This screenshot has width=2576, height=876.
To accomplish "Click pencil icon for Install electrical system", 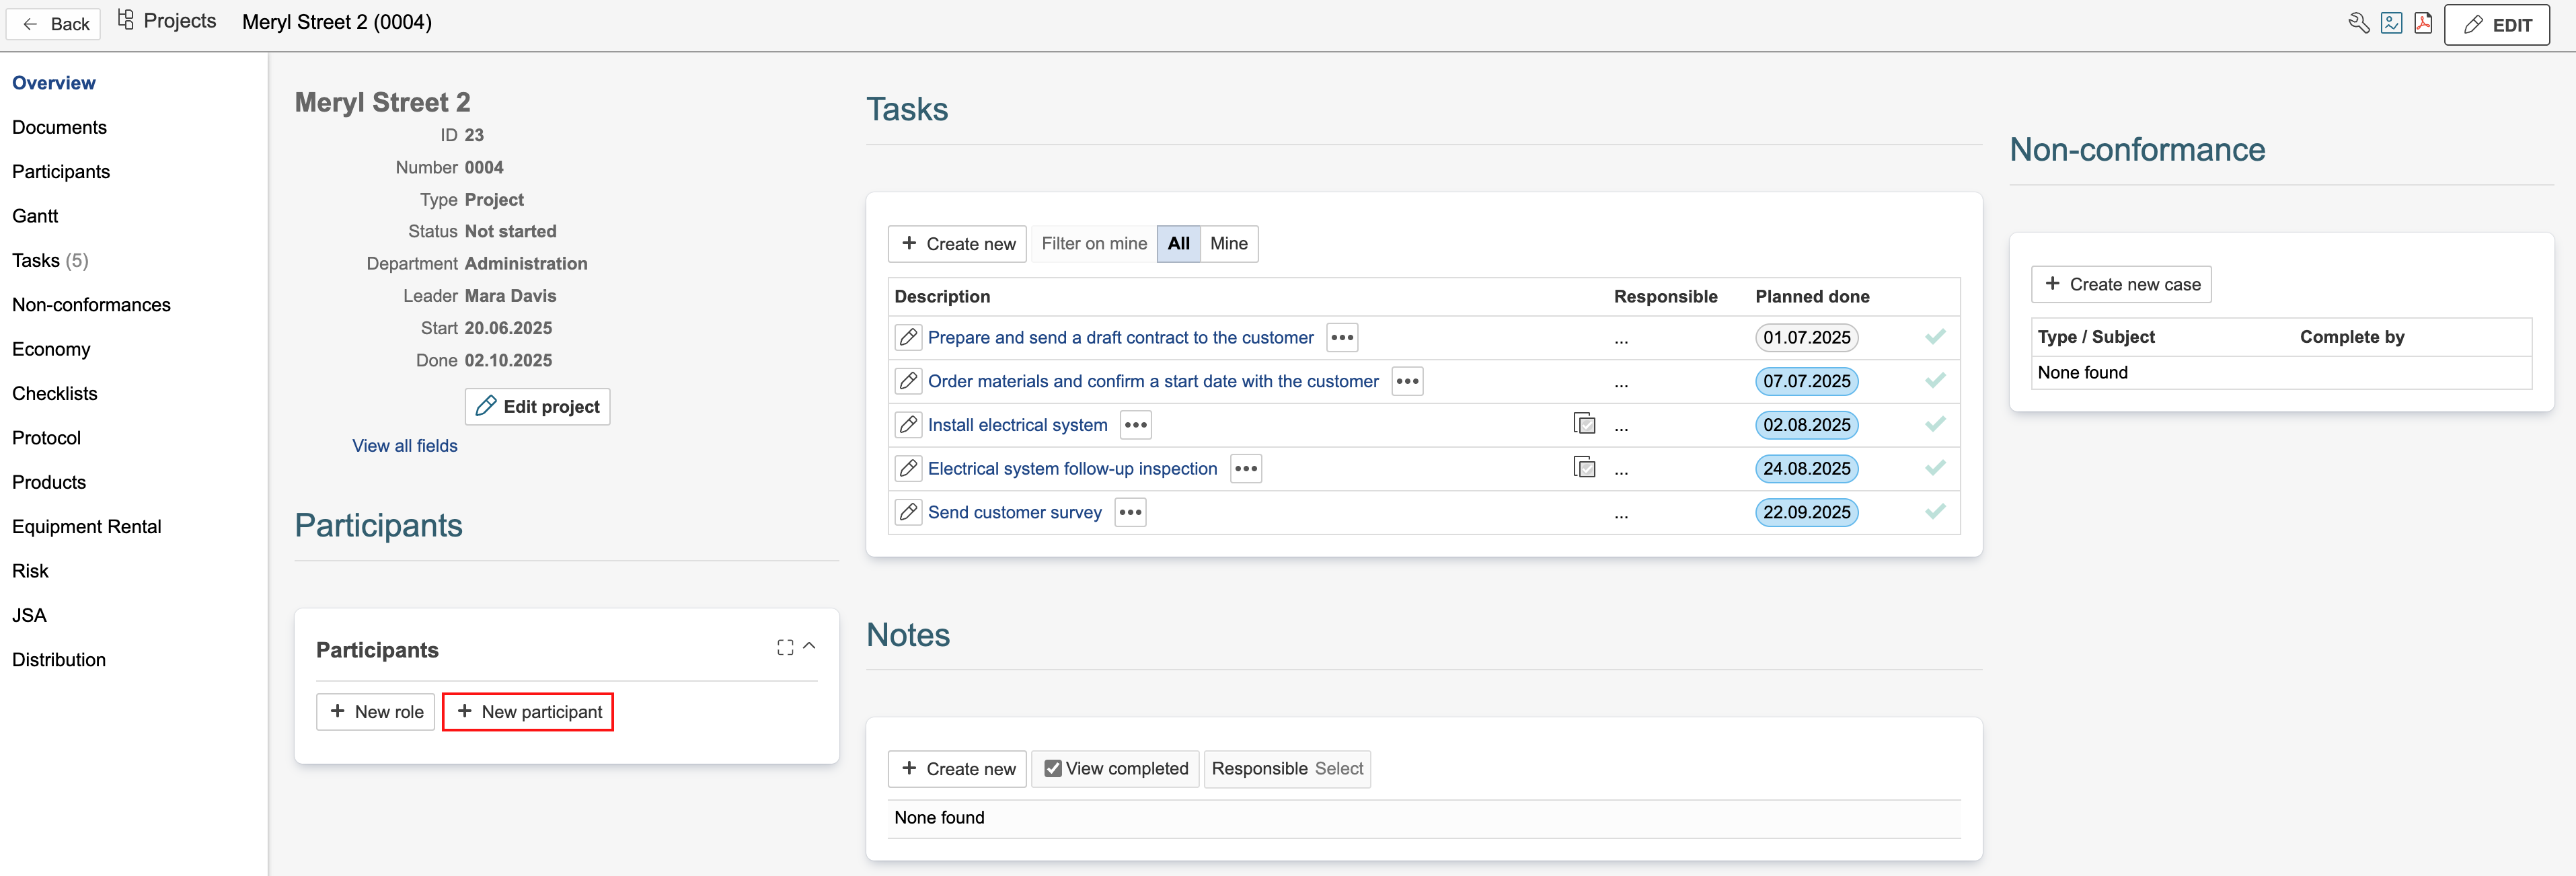I will coord(907,425).
